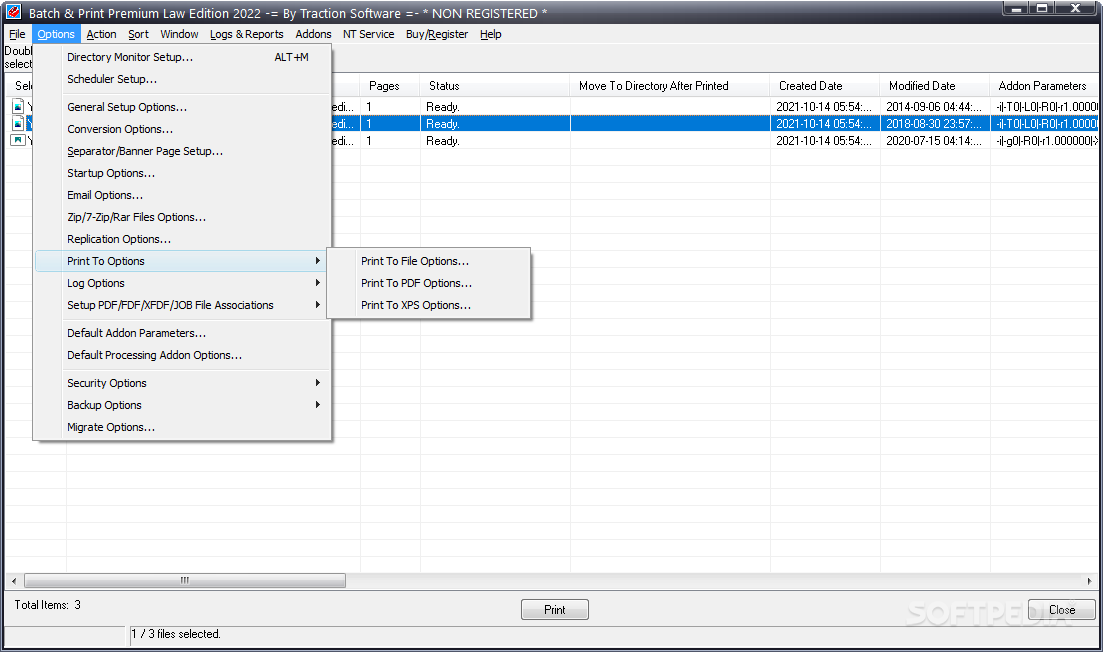This screenshot has width=1103, height=652.
Task: Click addon parameters cell starting -i|-g0|-R0
Action: point(1045,141)
